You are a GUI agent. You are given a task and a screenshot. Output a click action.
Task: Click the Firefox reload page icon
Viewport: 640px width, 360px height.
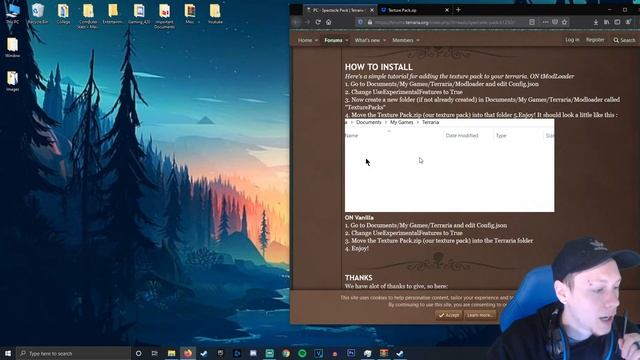click(x=318, y=22)
